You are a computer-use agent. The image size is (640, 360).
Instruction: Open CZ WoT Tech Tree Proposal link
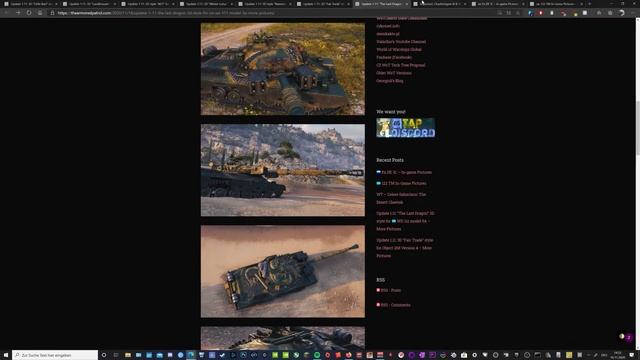click(x=400, y=65)
